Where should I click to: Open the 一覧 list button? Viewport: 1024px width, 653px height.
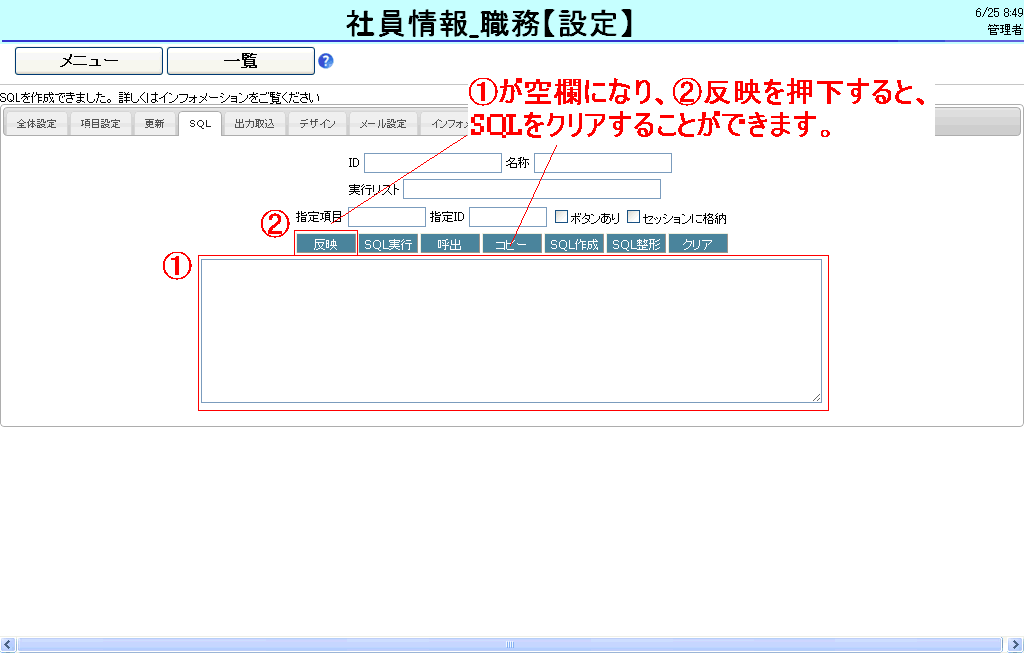point(240,61)
